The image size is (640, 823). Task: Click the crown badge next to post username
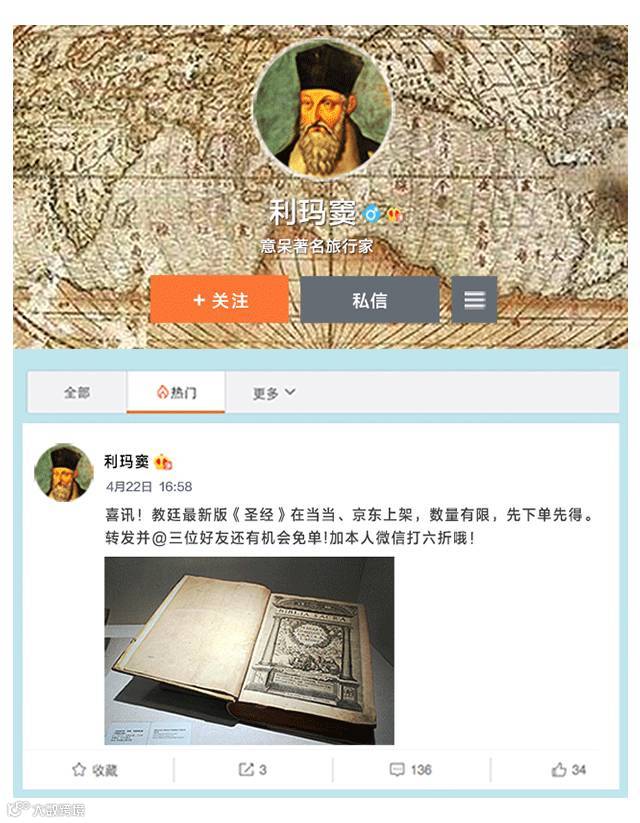pyautogui.click(x=163, y=462)
